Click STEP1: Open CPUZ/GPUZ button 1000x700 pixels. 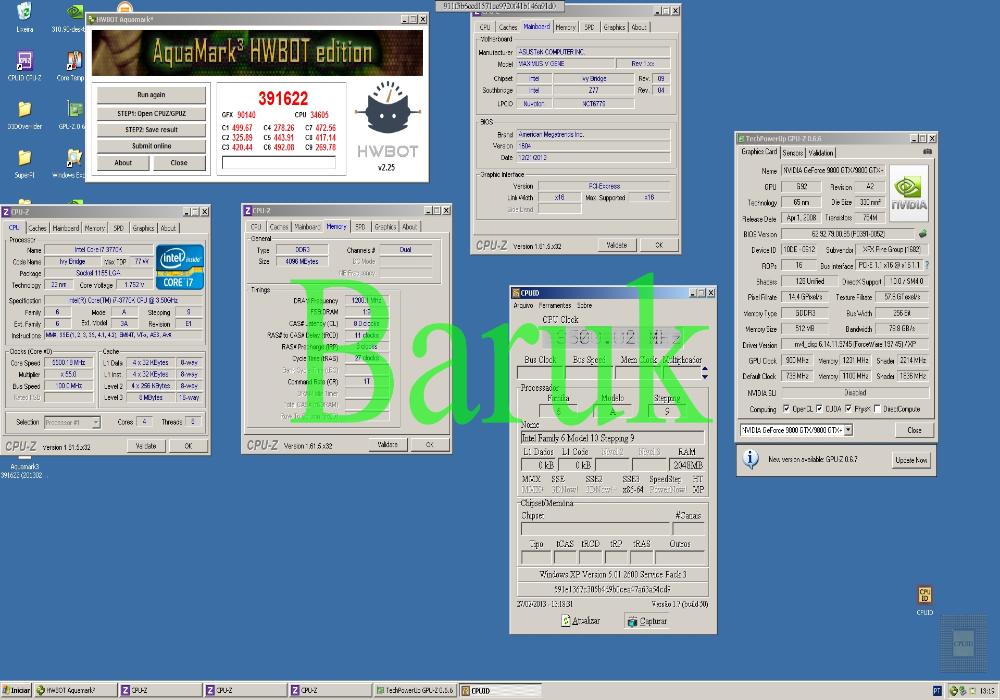click(151, 113)
